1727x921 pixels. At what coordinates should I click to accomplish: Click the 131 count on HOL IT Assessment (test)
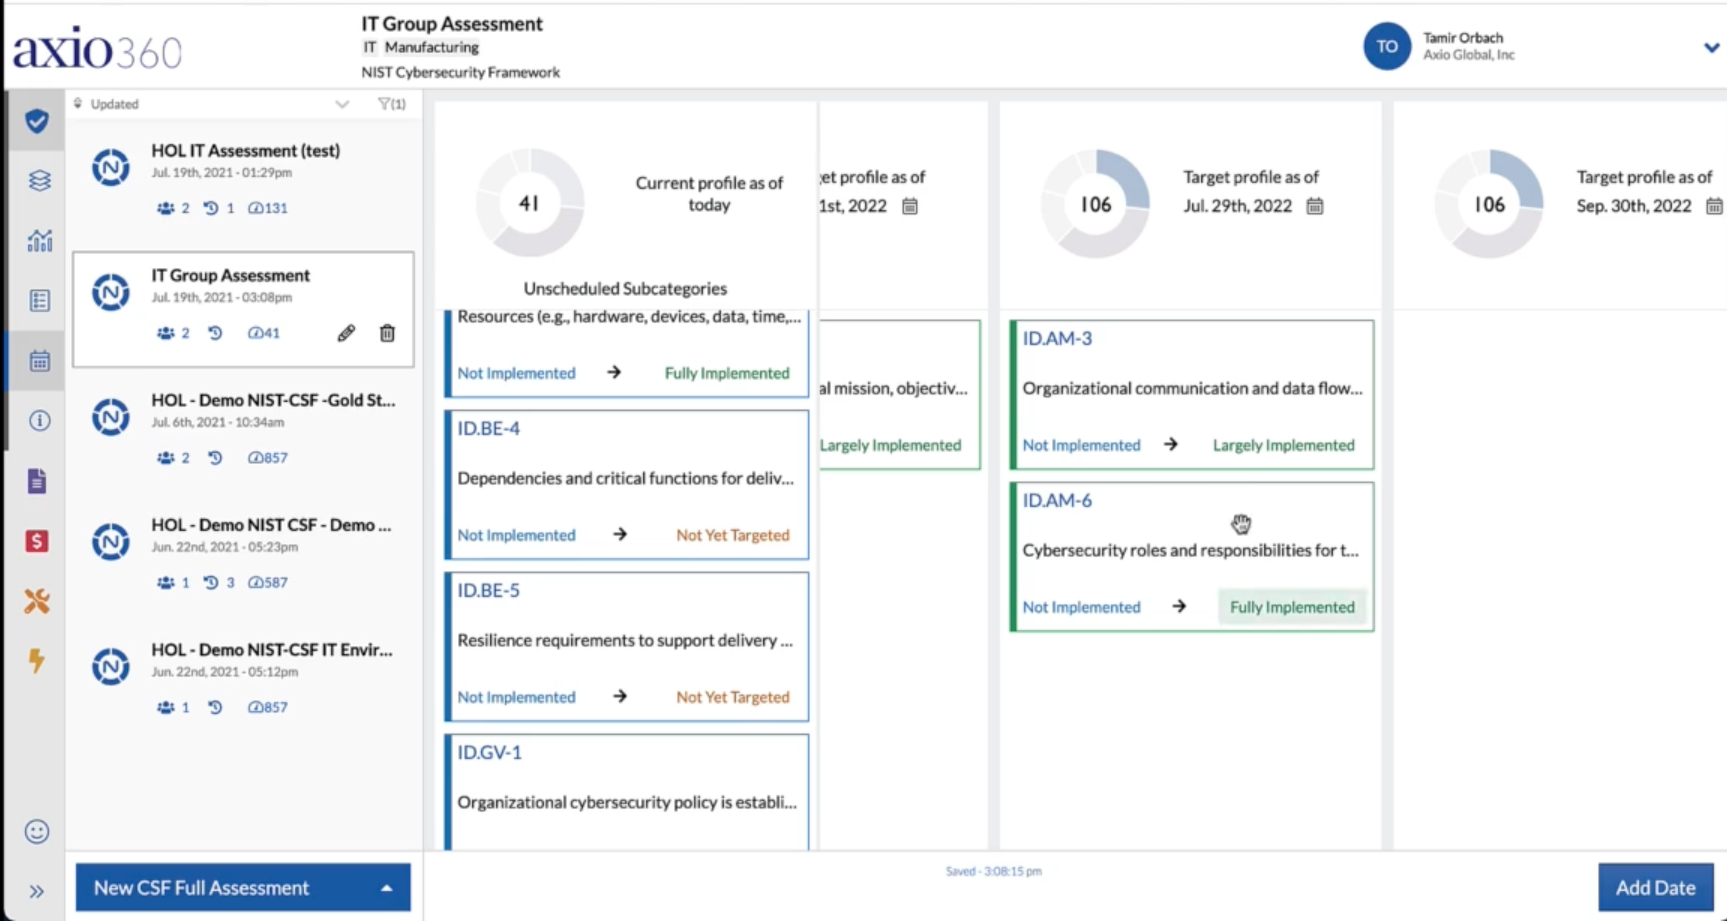pyautogui.click(x=268, y=208)
